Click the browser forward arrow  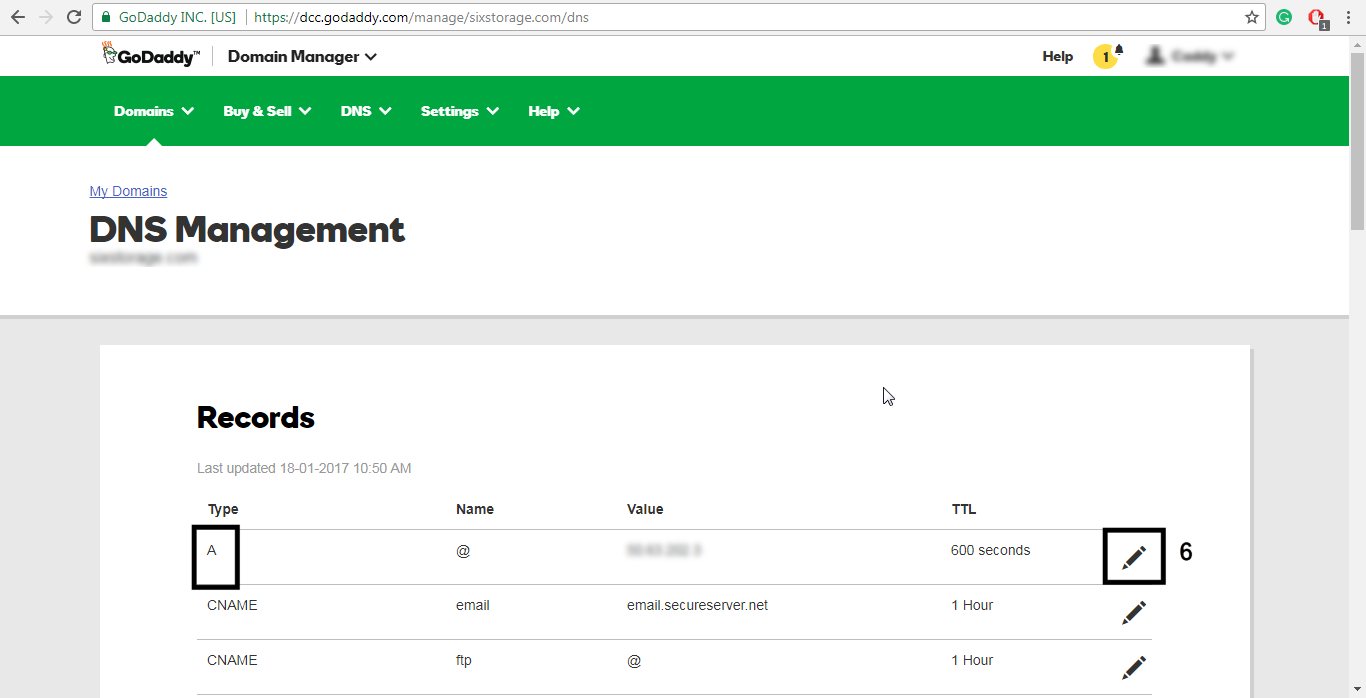point(45,17)
